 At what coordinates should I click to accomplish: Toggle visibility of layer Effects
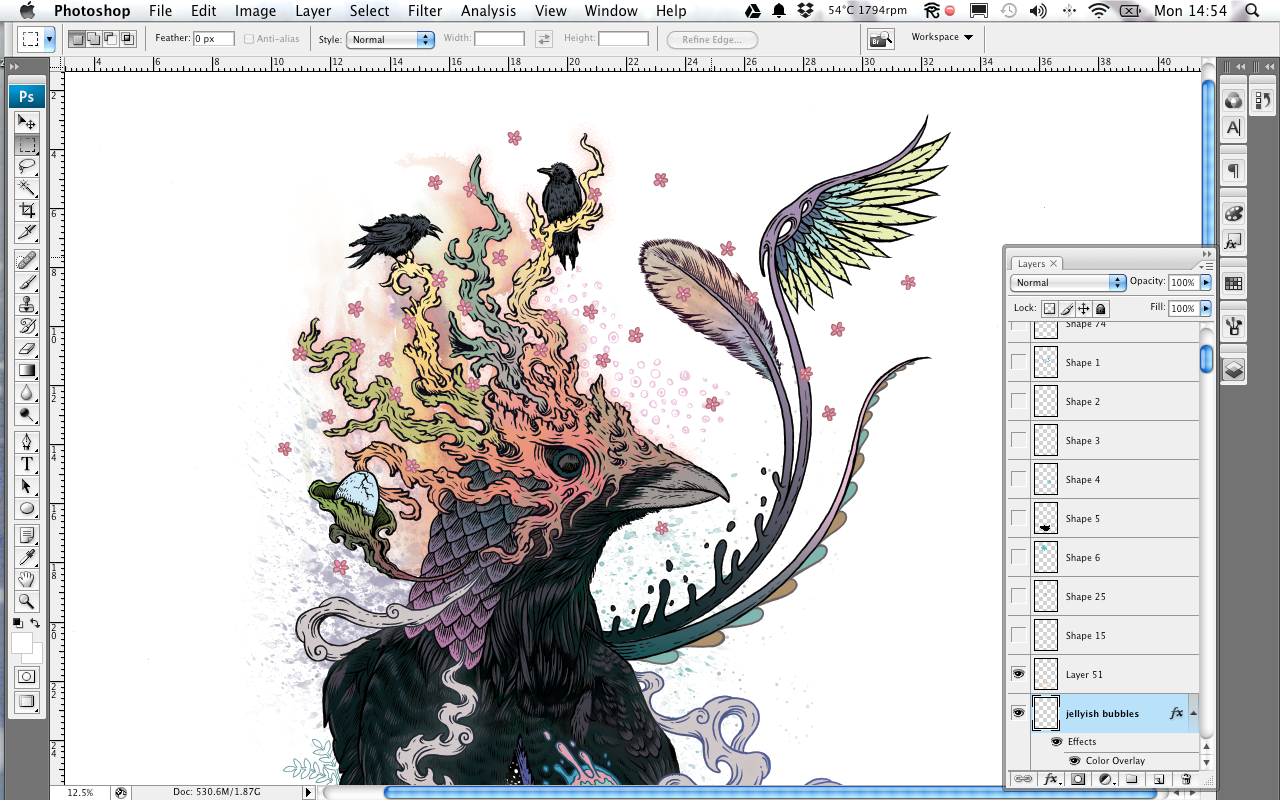tap(1056, 742)
